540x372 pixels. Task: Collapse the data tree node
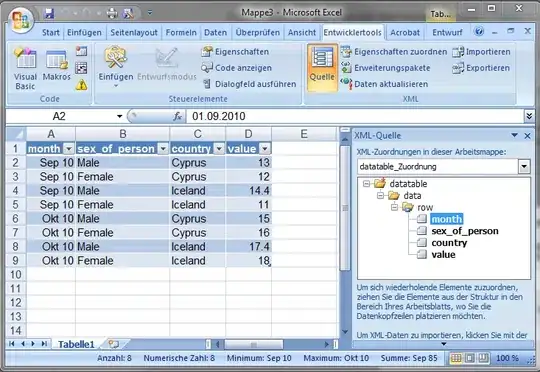pos(380,195)
